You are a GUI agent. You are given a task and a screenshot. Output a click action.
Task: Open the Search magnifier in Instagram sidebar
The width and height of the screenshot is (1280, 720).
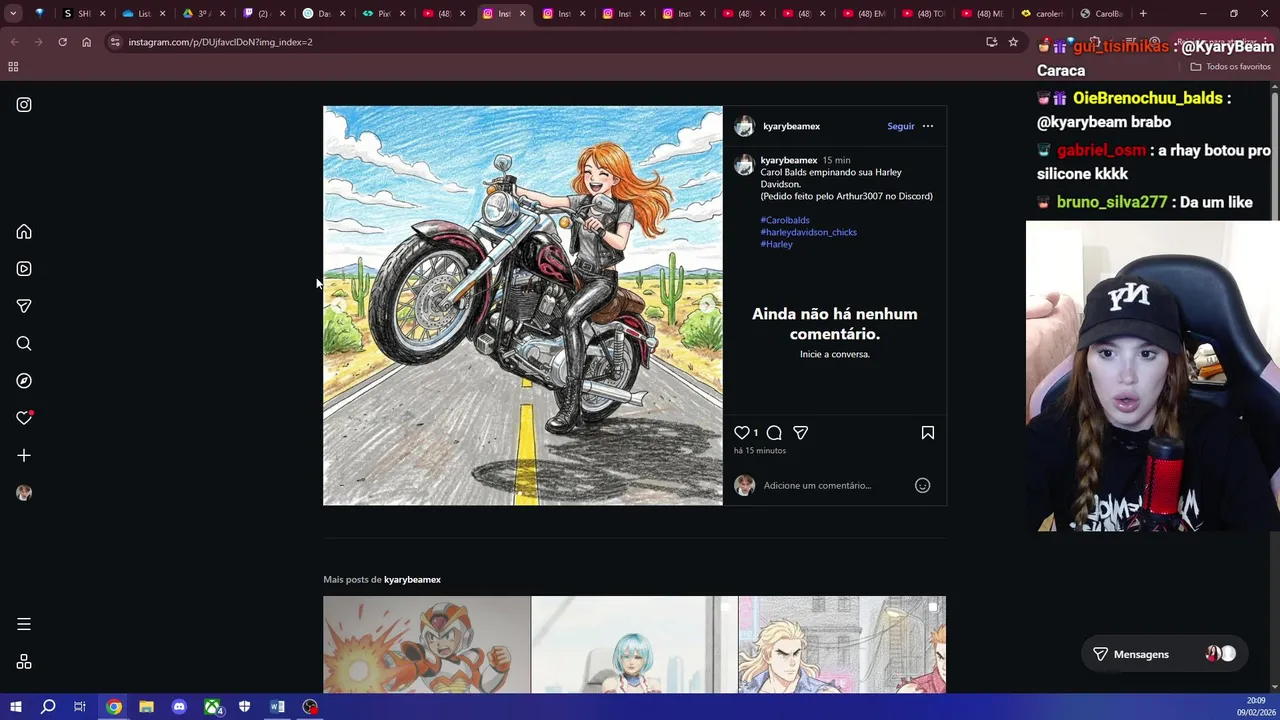(x=24, y=343)
